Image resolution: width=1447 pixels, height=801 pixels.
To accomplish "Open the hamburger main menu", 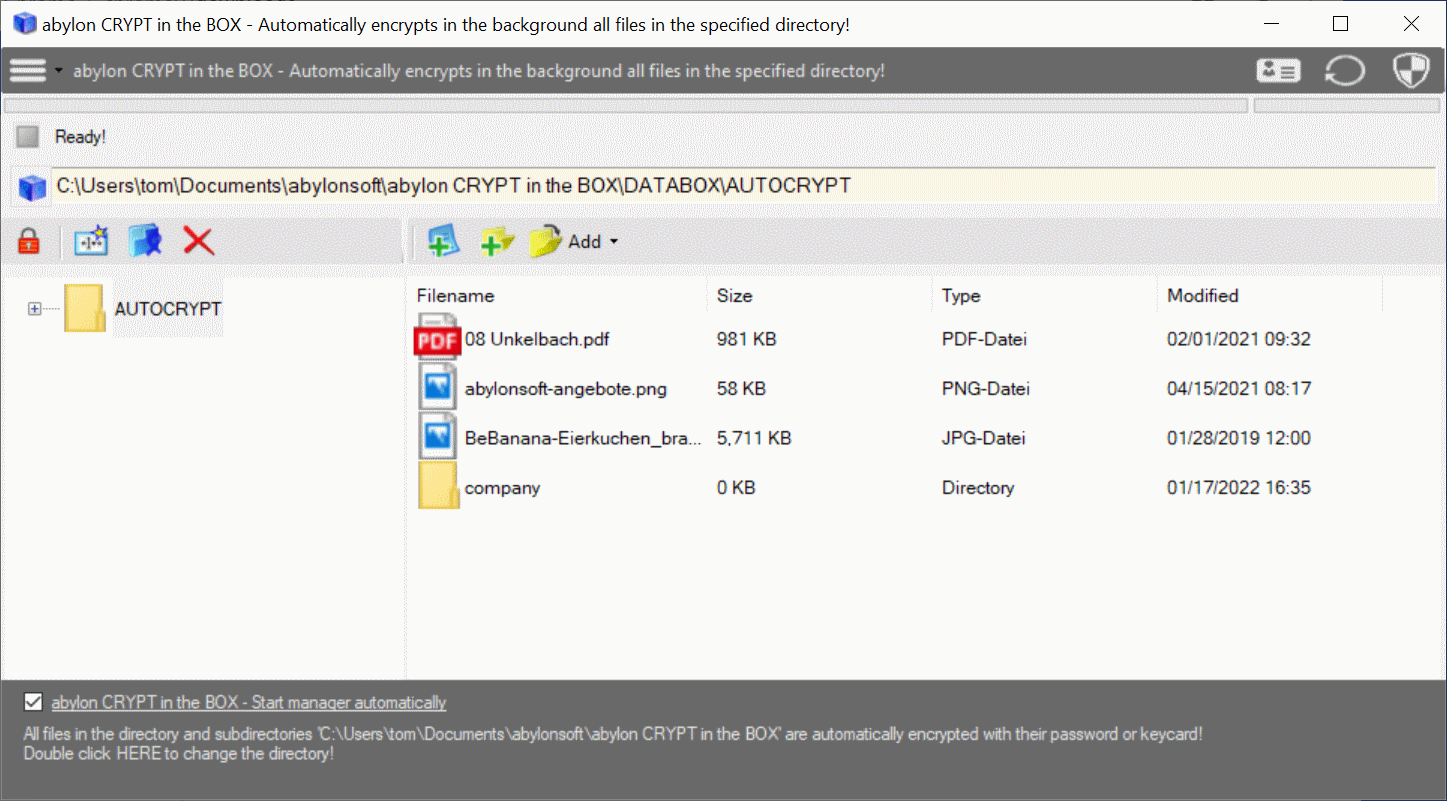I will pos(28,70).
